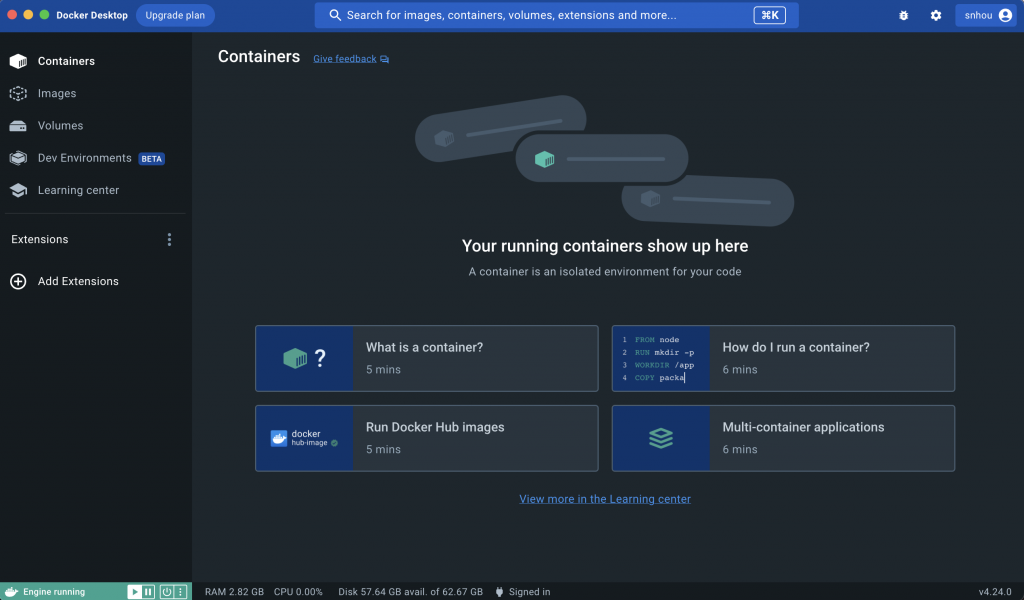Click the RAM 2.82 GB status
This screenshot has width=1024, height=600.
click(234, 592)
